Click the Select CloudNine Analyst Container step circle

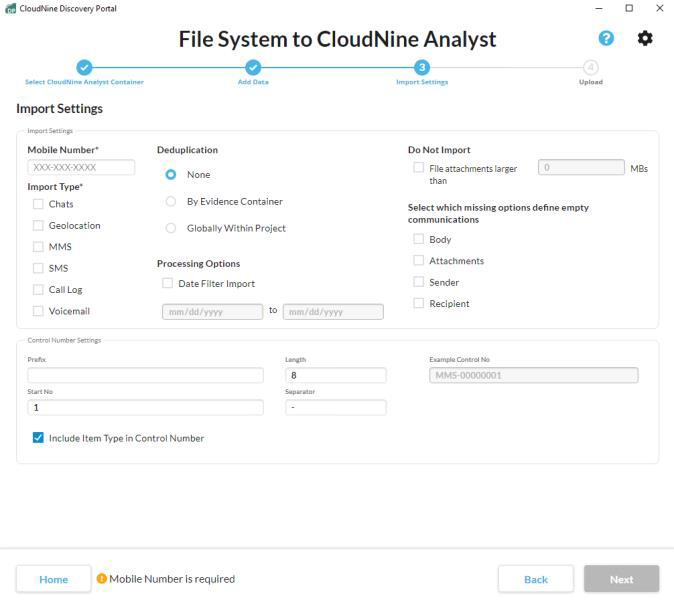(x=84, y=68)
